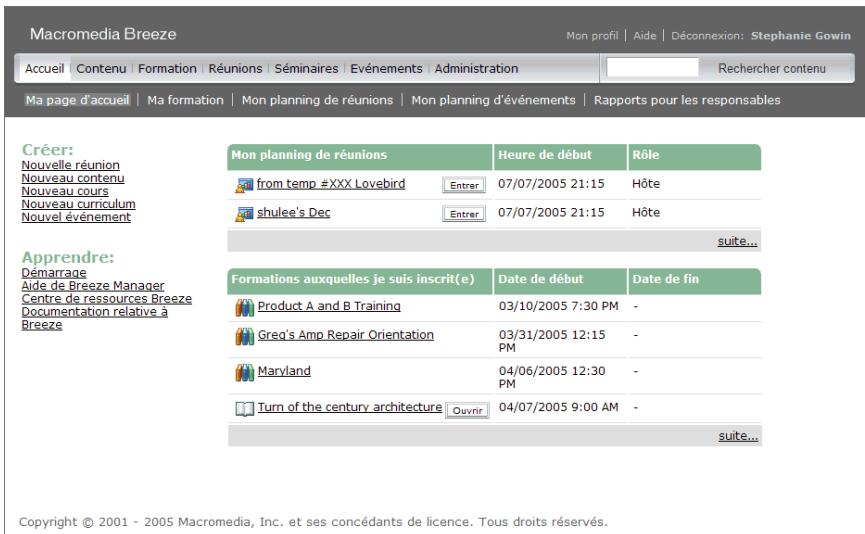Click the meeting icon beside from temp #XXX Lovebird
Image resolution: width=865 pixels, height=534 pixels.
pos(244,185)
